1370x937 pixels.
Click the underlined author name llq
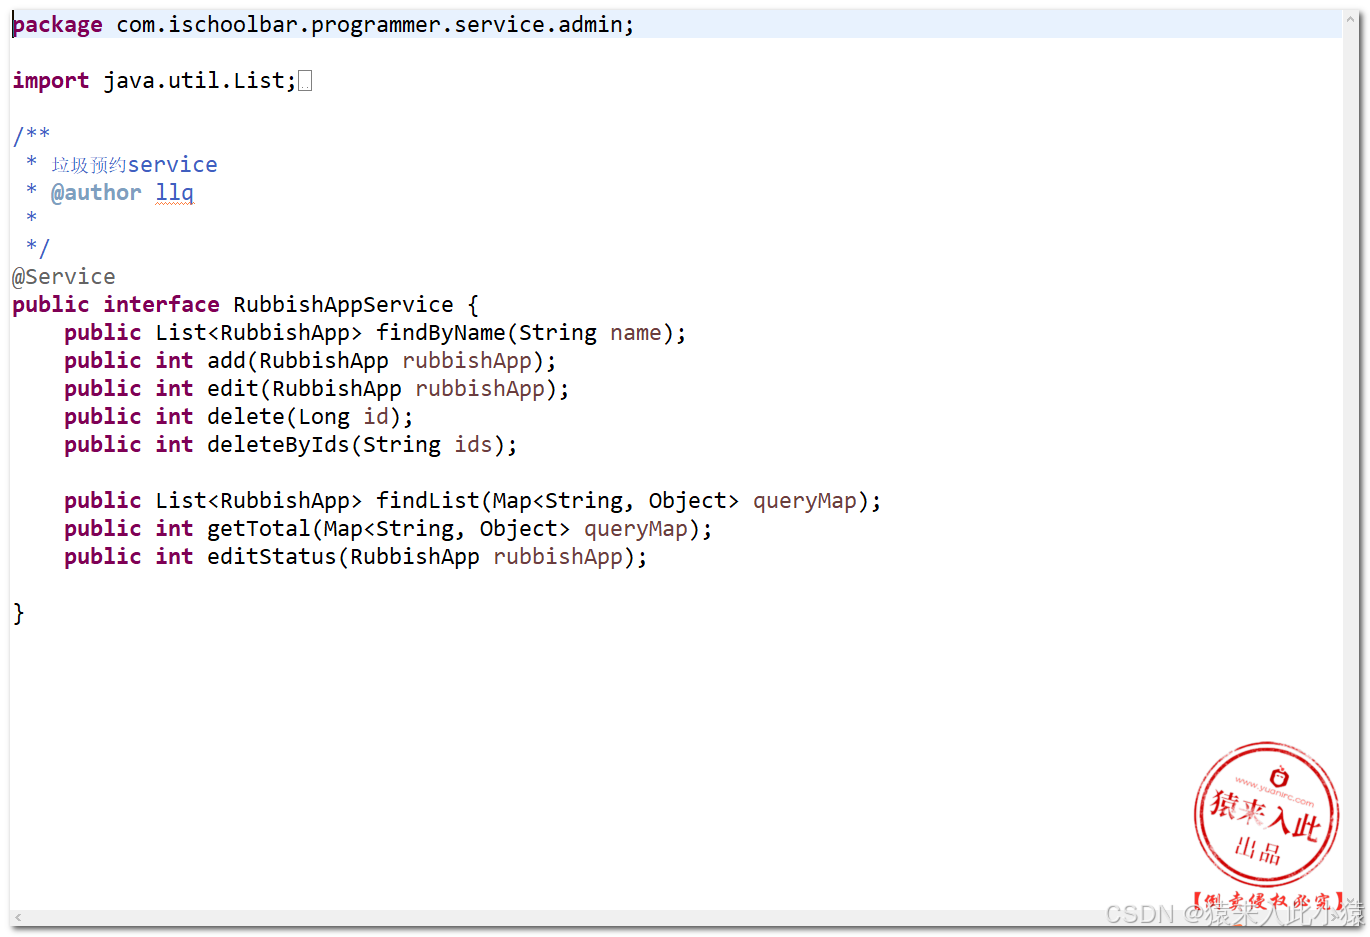tap(175, 193)
